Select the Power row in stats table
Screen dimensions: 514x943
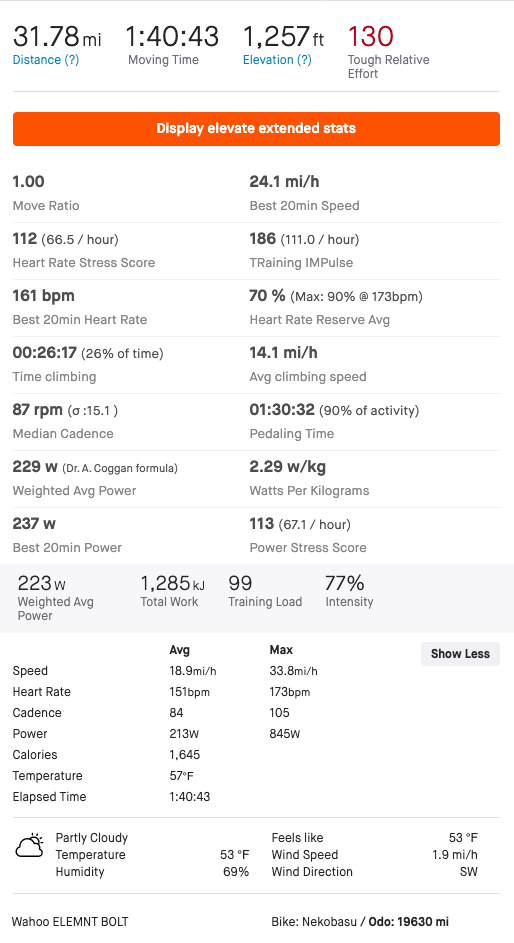point(164,734)
